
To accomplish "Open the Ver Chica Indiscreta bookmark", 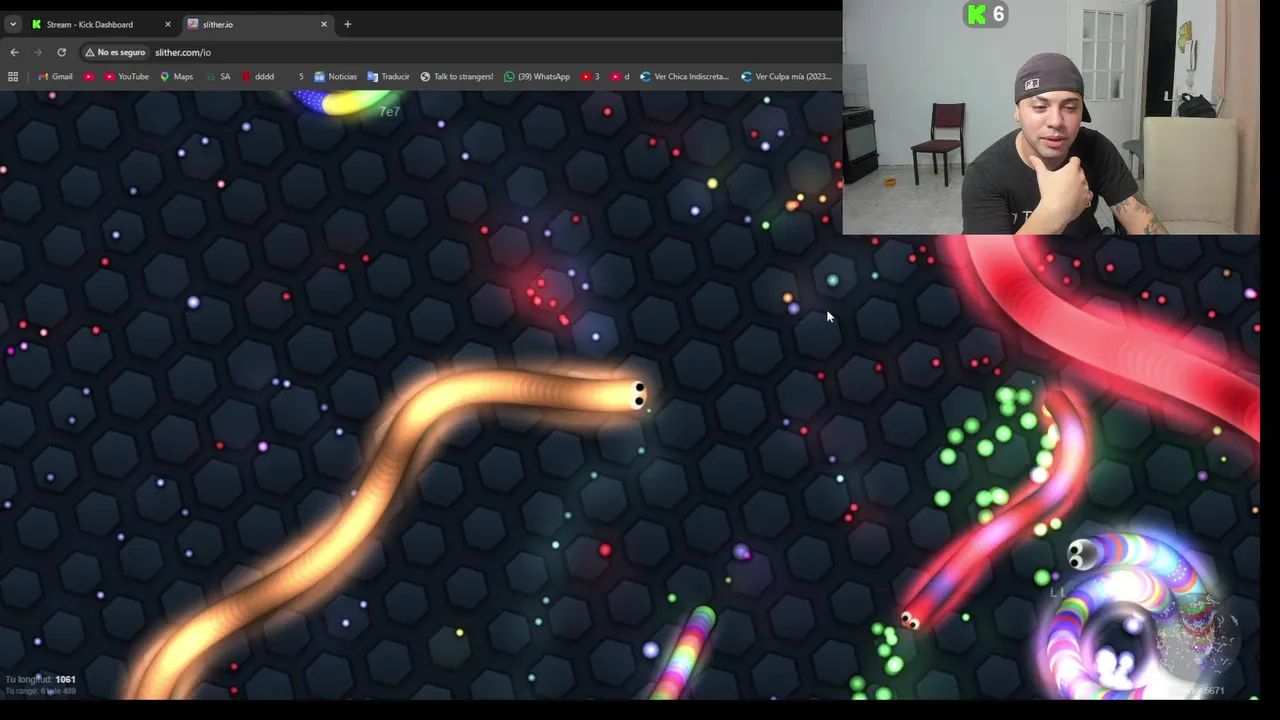I will point(684,76).
